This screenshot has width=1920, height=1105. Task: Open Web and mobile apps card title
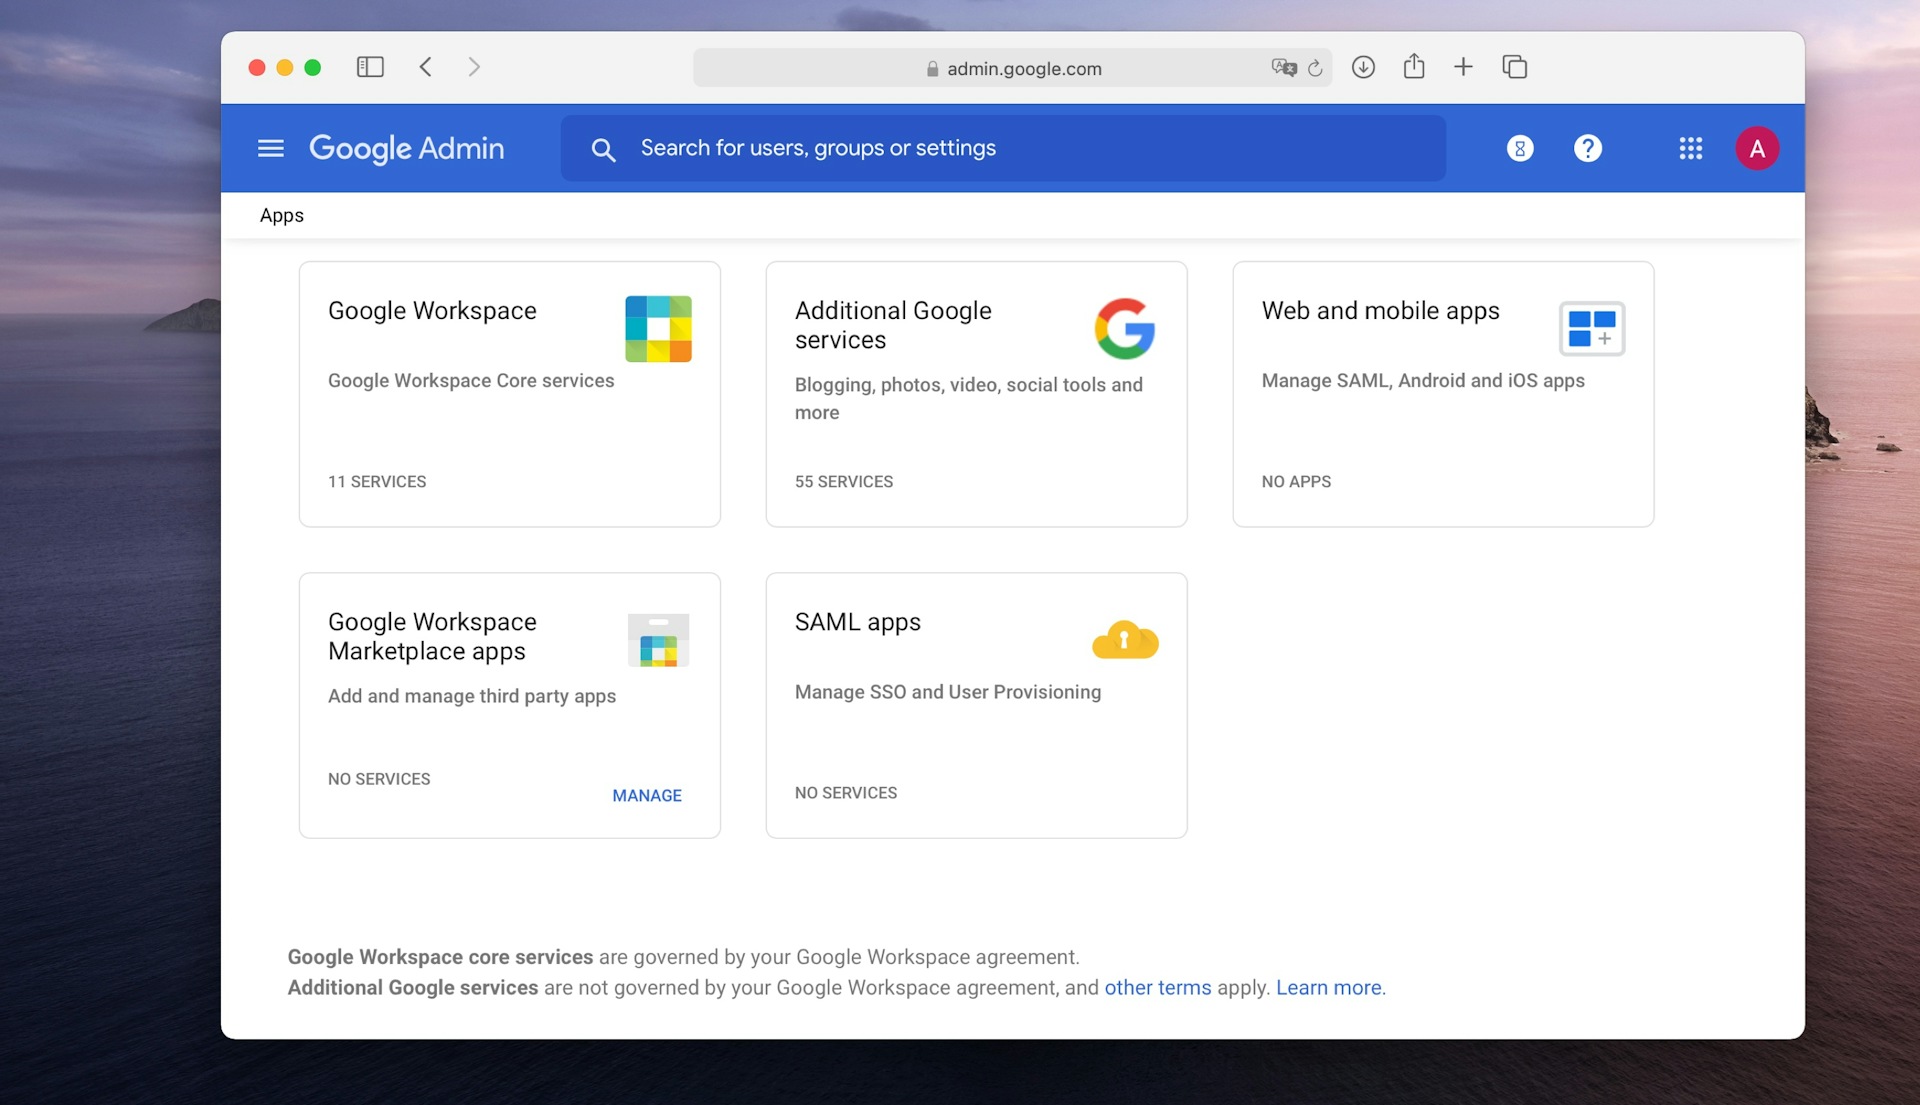click(1380, 311)
